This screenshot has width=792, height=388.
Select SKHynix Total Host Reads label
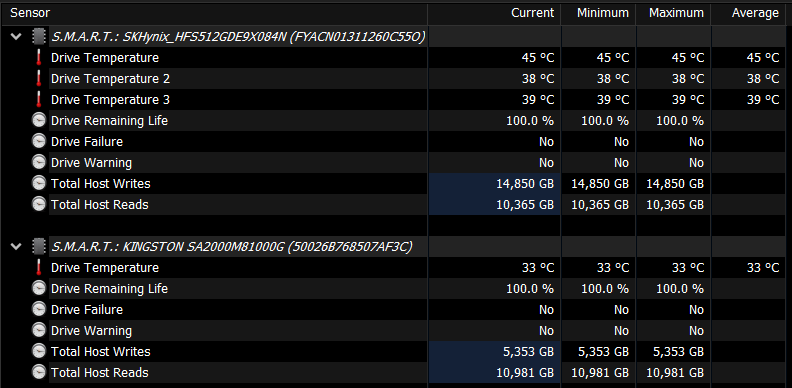coord(100,205)
